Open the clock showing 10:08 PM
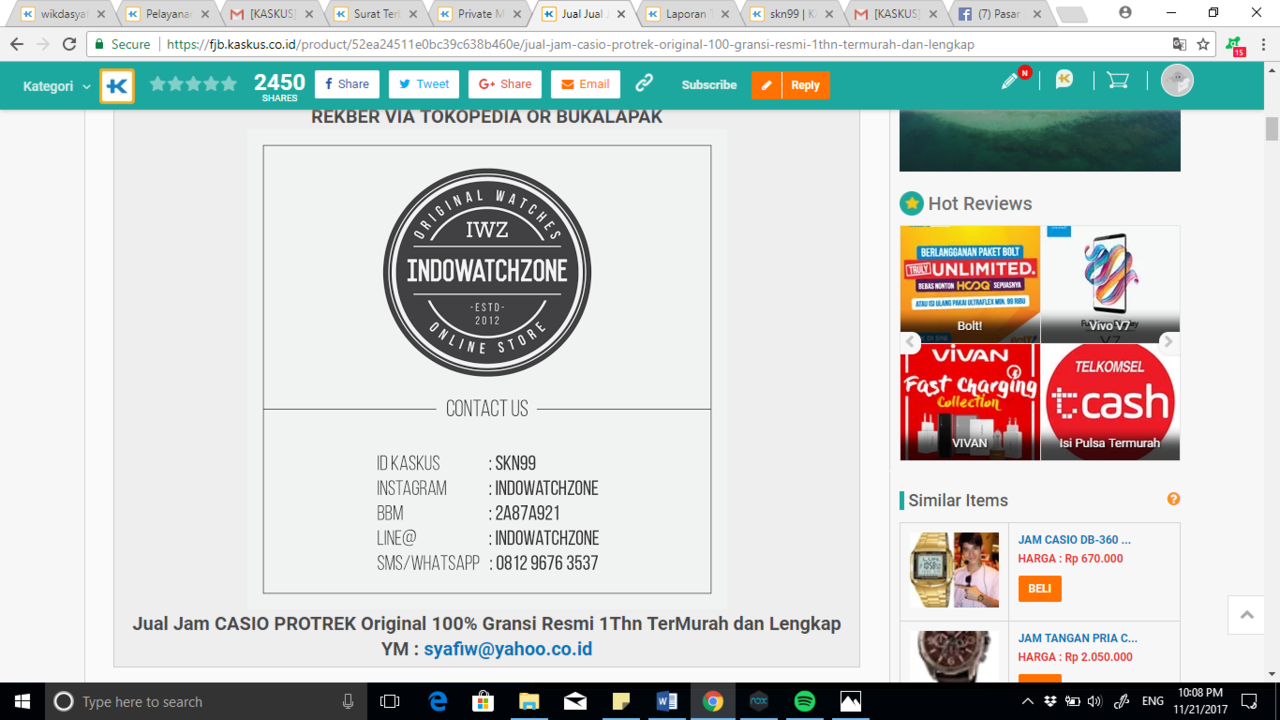The height and width of the screenshot is (720, 1280). [1200, 701]
